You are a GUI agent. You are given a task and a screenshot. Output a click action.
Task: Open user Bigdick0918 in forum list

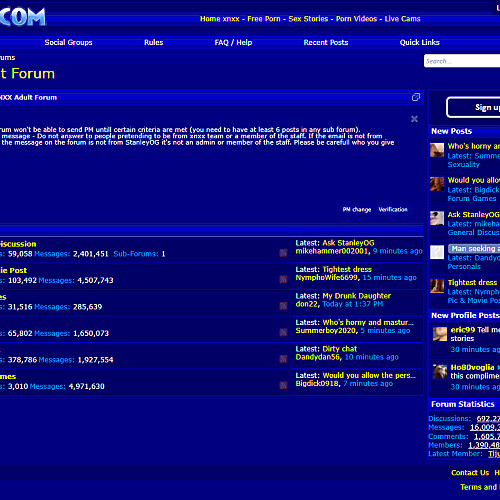tap(317, 383)
